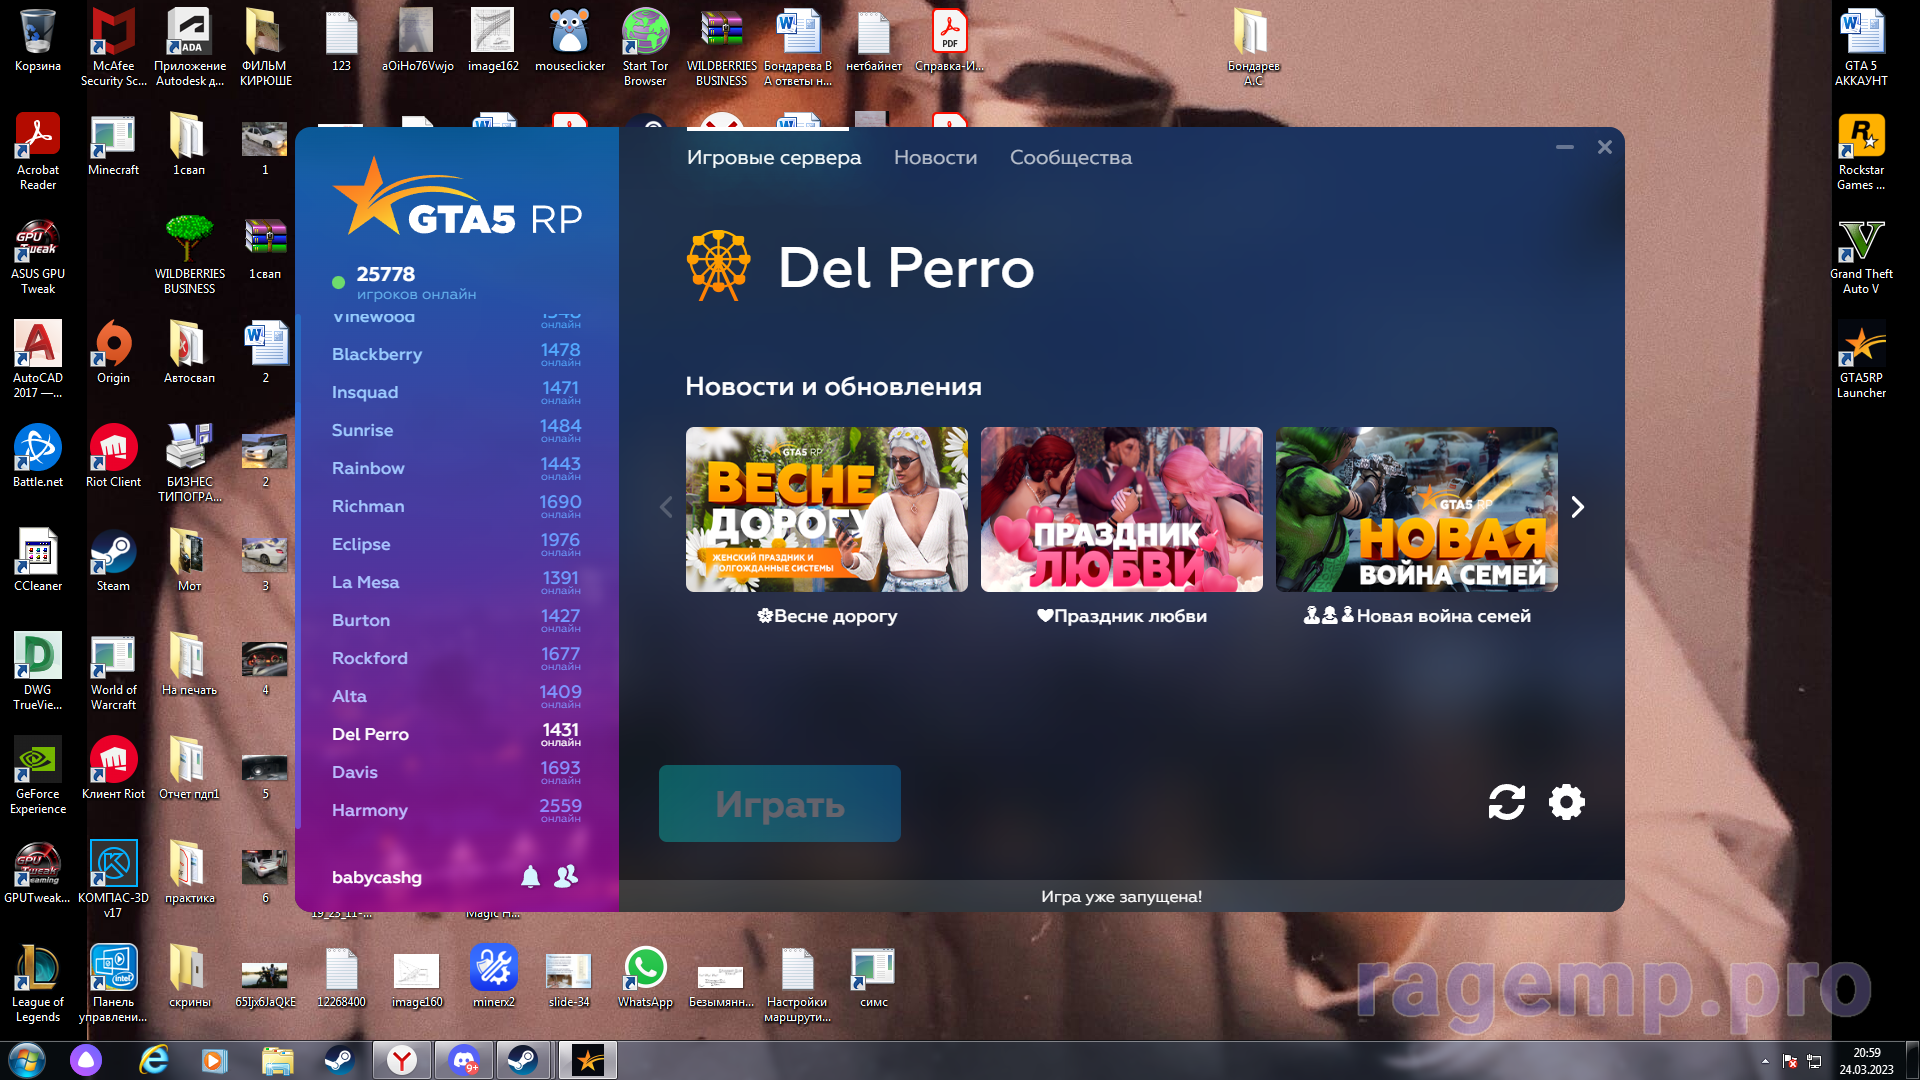The height and width of the screenshot is (1080, 1920).
Task: Select the Harmony server
Action: click(x=370, y=810)
